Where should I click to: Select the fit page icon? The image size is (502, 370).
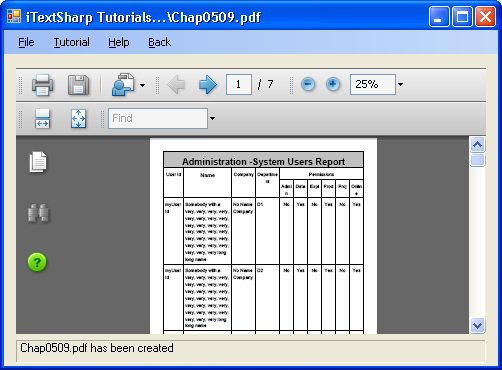(78, 119)
